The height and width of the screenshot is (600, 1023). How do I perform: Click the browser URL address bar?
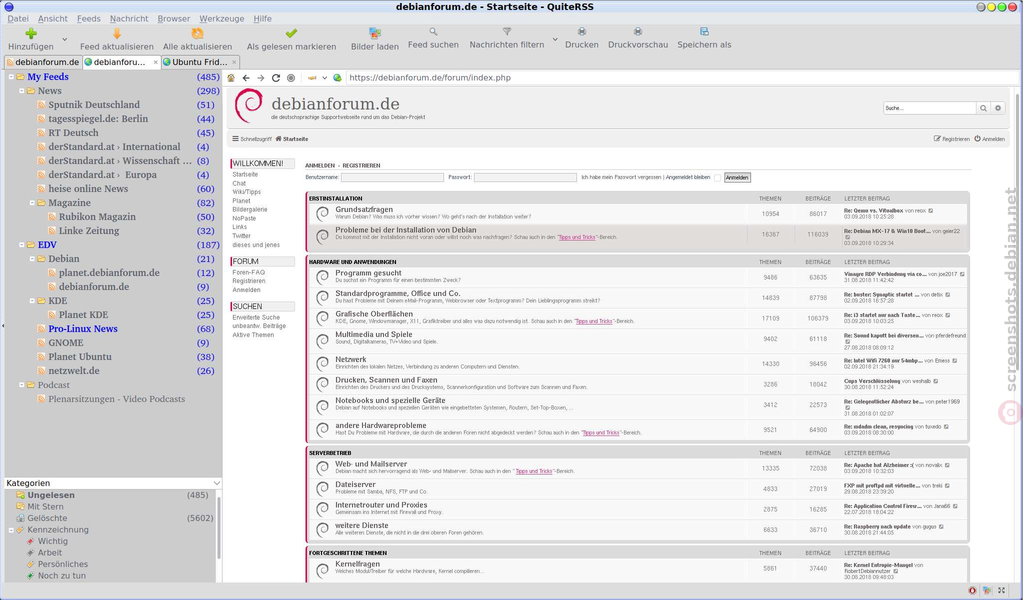[x=682, y=78]
